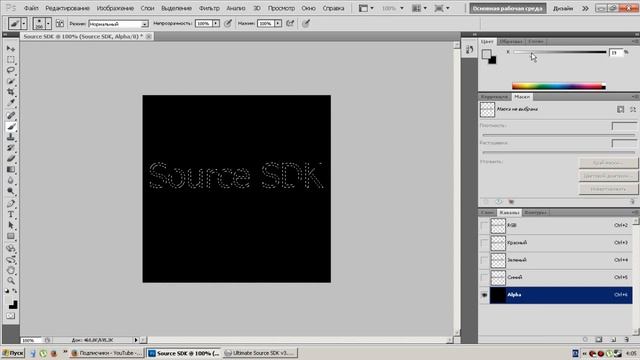Screen dimensions: 640x360
Task: Select the 3D Object Rotate tool
Action: tap(11, 249)
